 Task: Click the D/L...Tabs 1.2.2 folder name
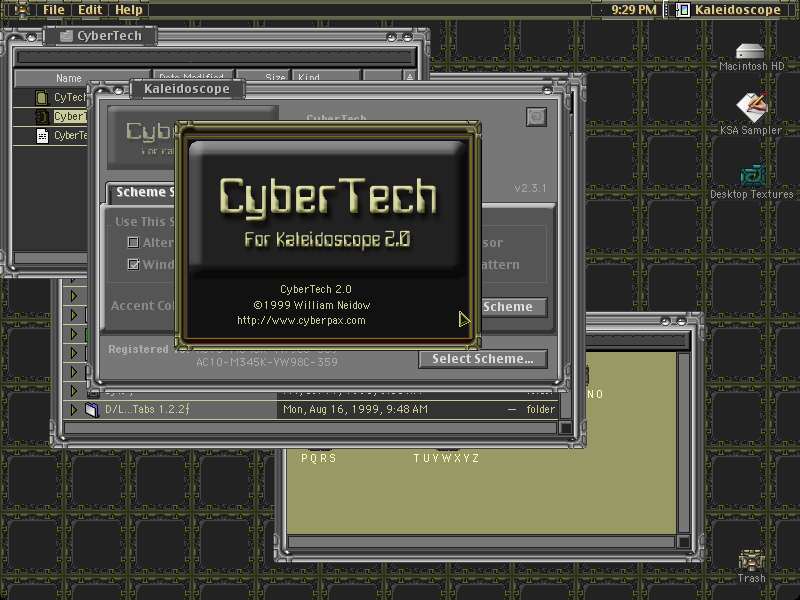pos(147,409)
